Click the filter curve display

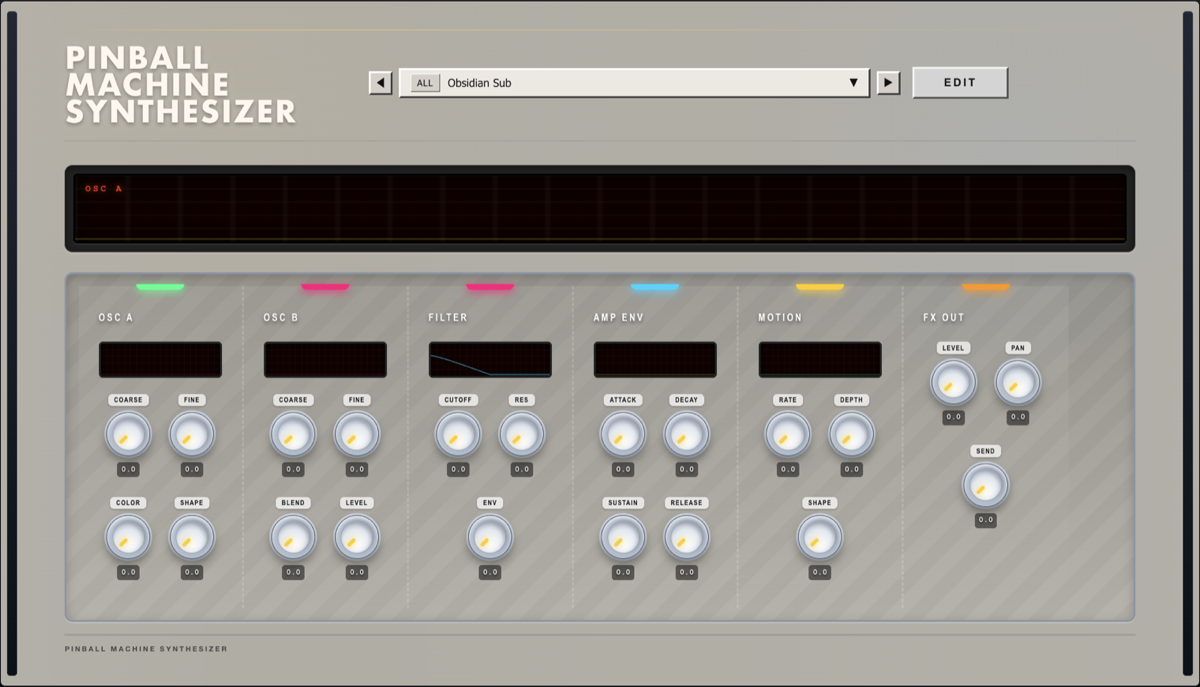pos(490,360)
